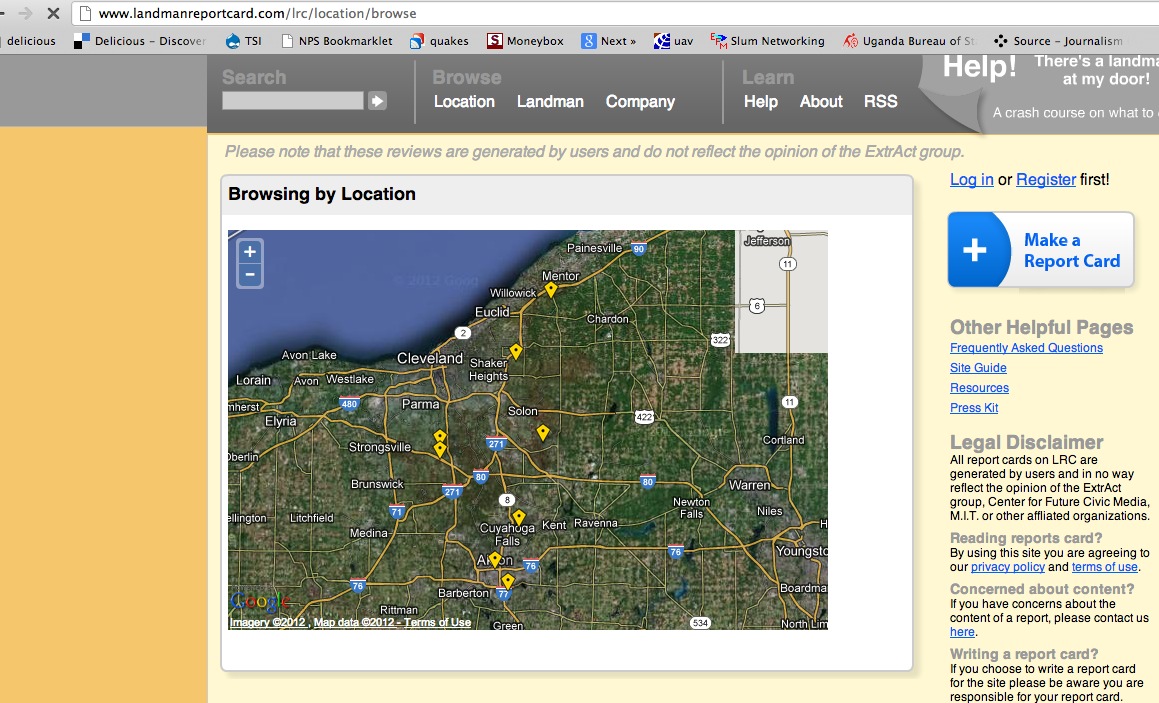
Task: Open Frequently Asked Questions
Action: pyautogui.click(x=1026, y=347)
